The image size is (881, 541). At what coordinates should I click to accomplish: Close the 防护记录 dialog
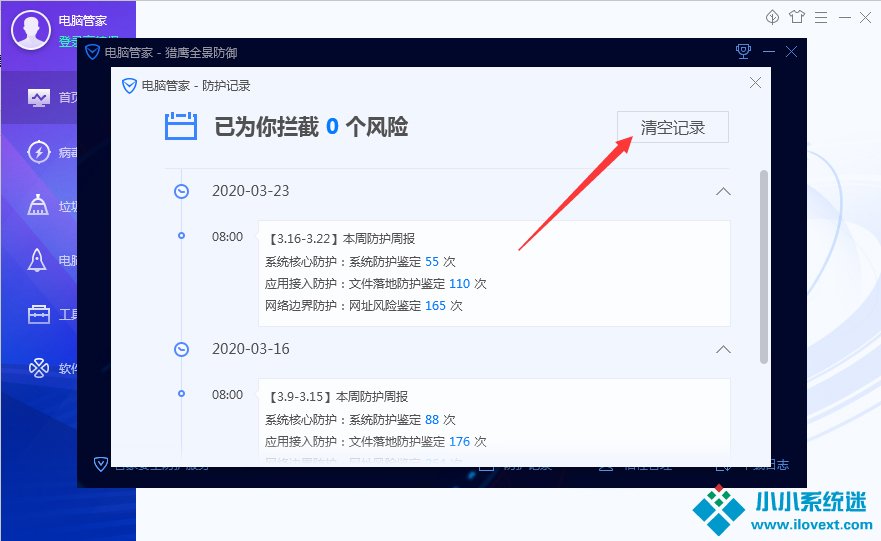point(755,83)
